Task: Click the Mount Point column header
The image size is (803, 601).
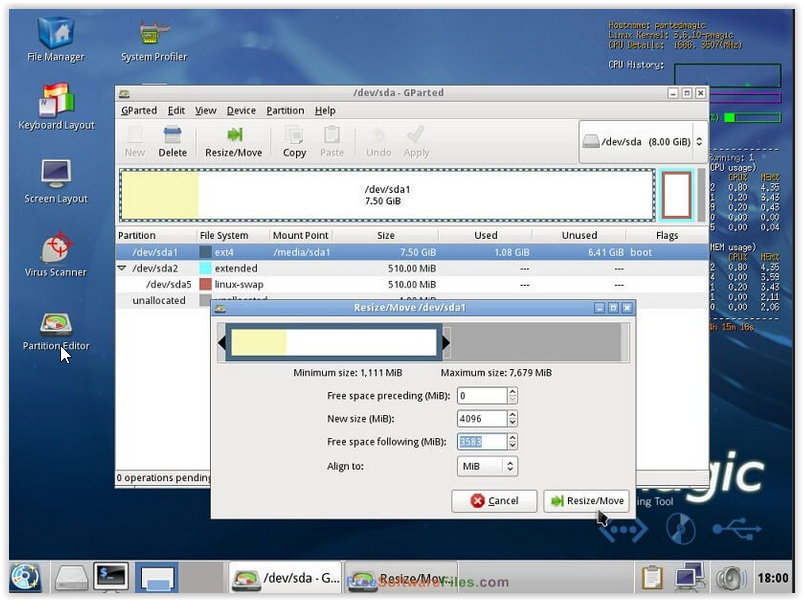Action: pyautogui.click(x=301, y=235)
